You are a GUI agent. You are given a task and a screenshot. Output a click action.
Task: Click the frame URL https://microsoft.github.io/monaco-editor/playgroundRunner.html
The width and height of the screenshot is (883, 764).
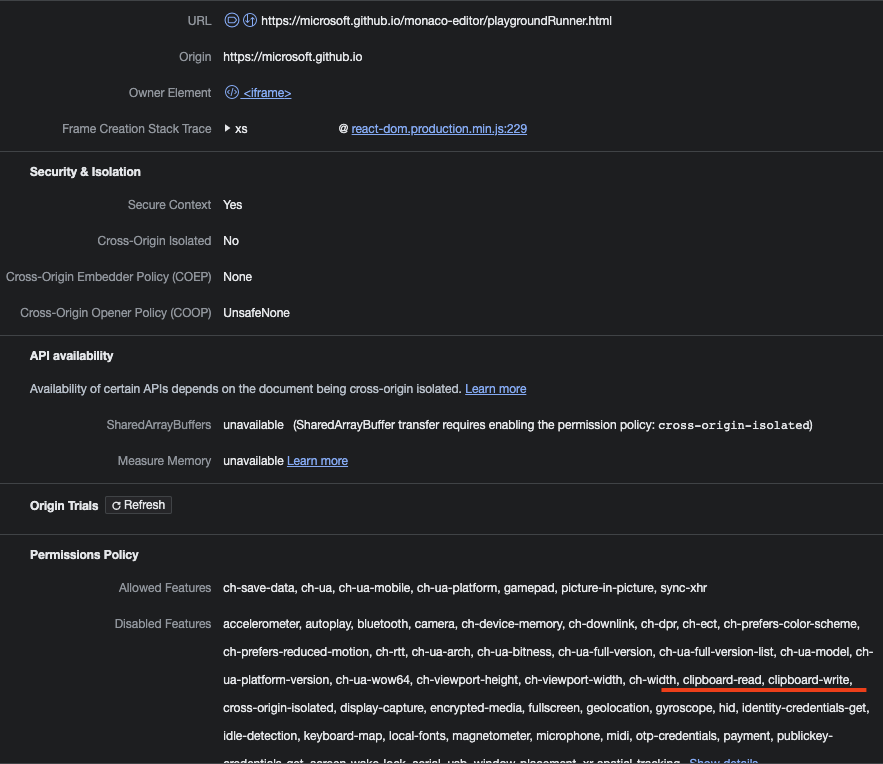pyautogui.click(x=438, y=20)
